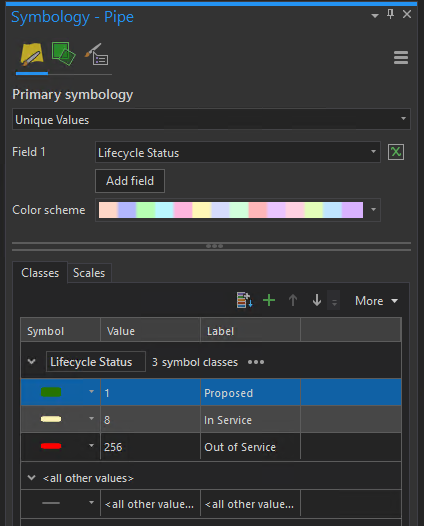Viewport: 424px width, 526px height.
Task: Open the Color scheme dropdown
Action: [238, 210]
